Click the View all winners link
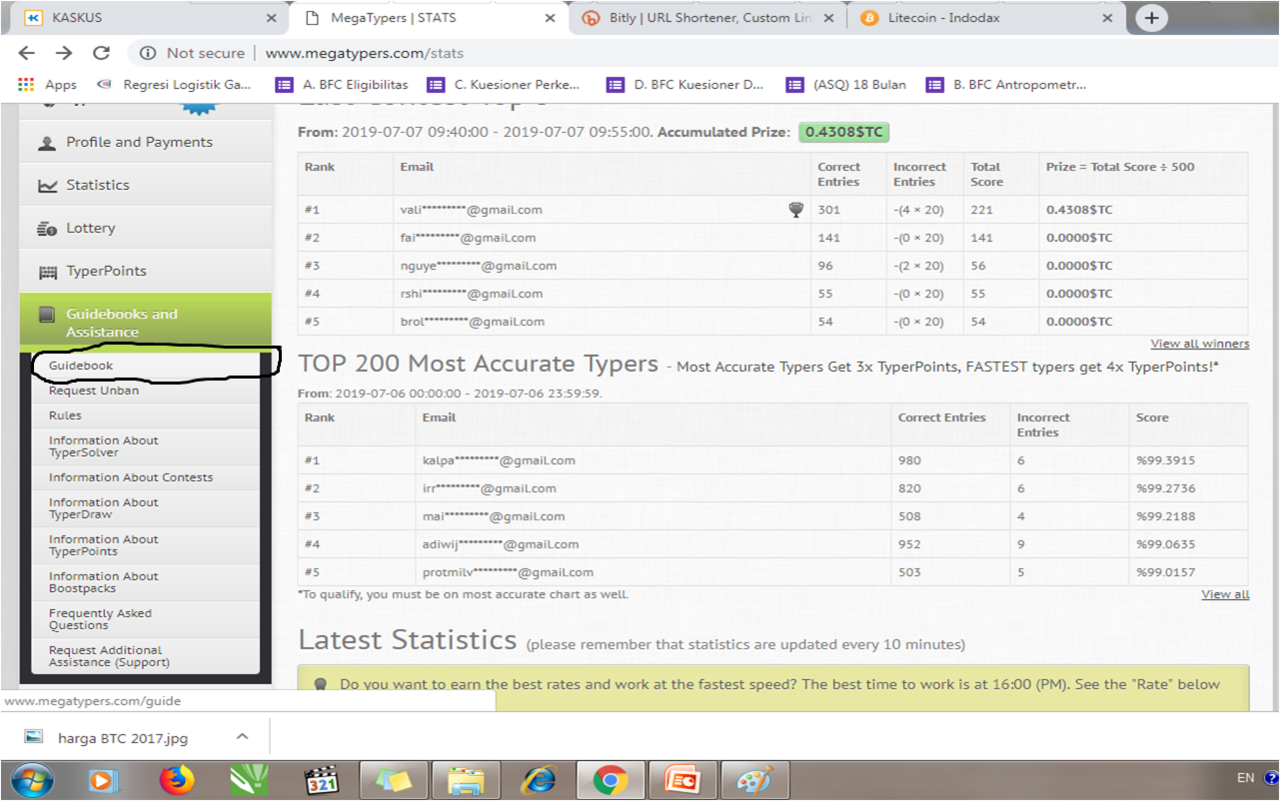1280x801 pixels. [1199, 344]
